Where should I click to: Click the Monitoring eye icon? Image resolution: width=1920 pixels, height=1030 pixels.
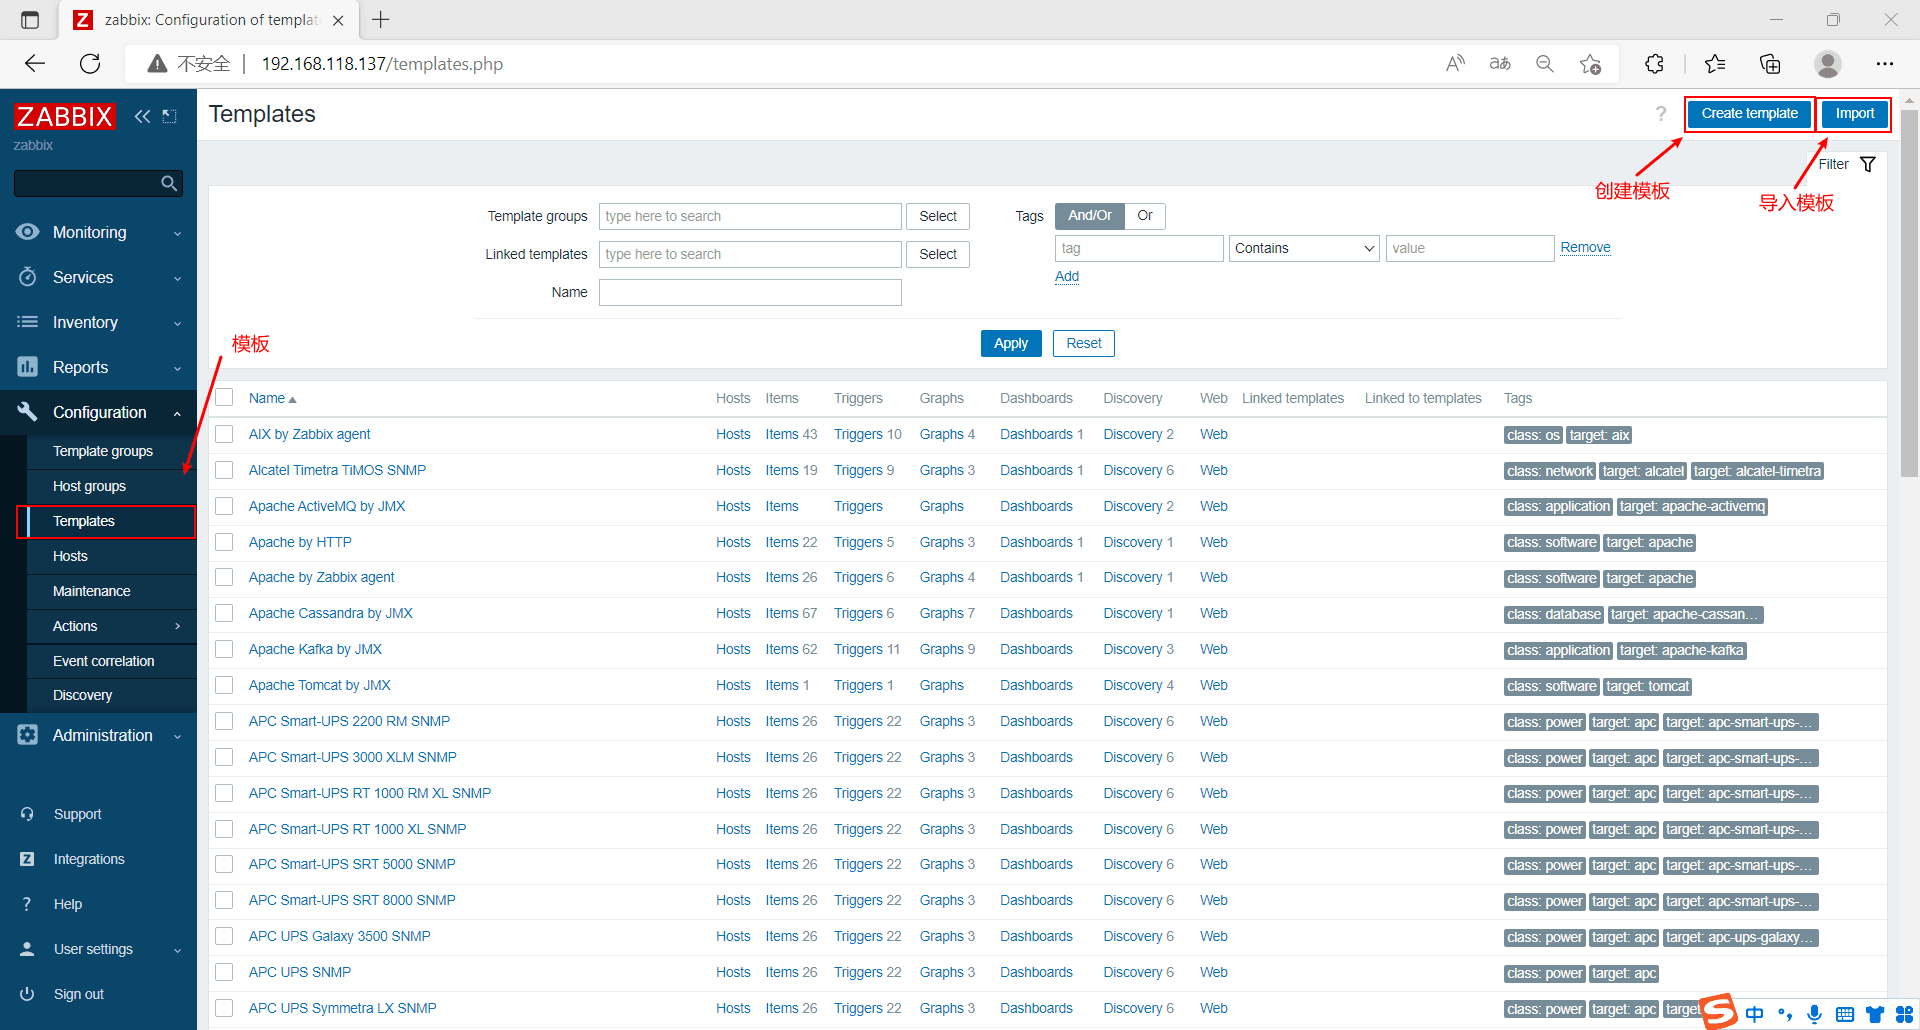[28, 232]
